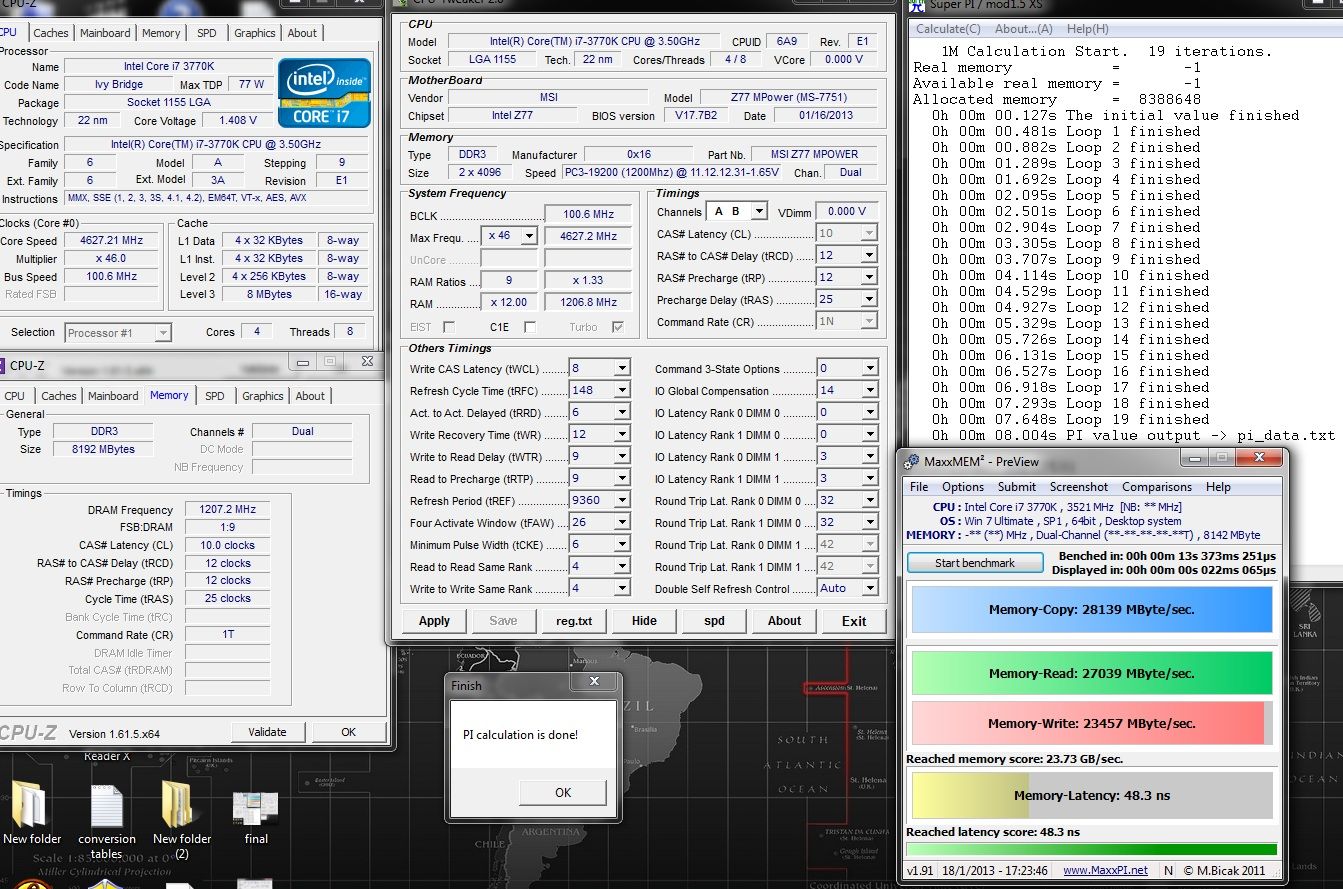Click the Apply button in CPU Tweaker
Viewport: 1343px width, 889px height.
coord(434,621)
